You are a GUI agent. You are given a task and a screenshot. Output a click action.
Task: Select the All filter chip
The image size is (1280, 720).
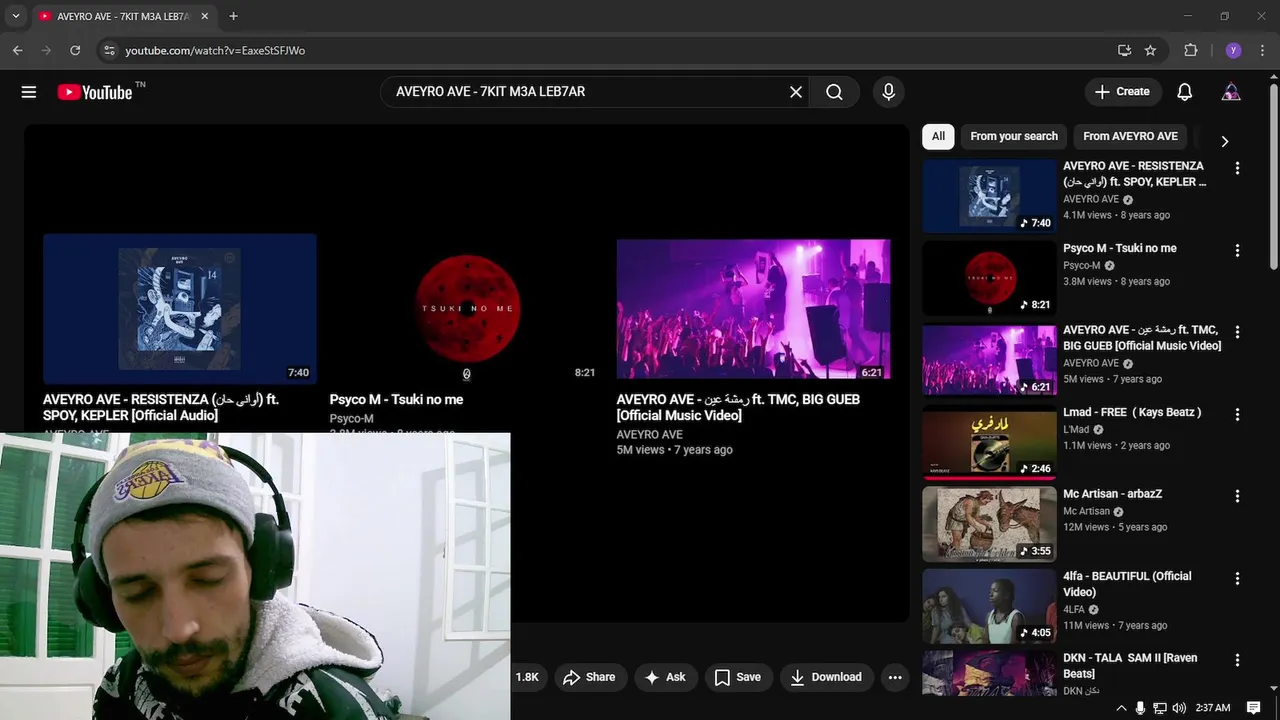(938, 136)
